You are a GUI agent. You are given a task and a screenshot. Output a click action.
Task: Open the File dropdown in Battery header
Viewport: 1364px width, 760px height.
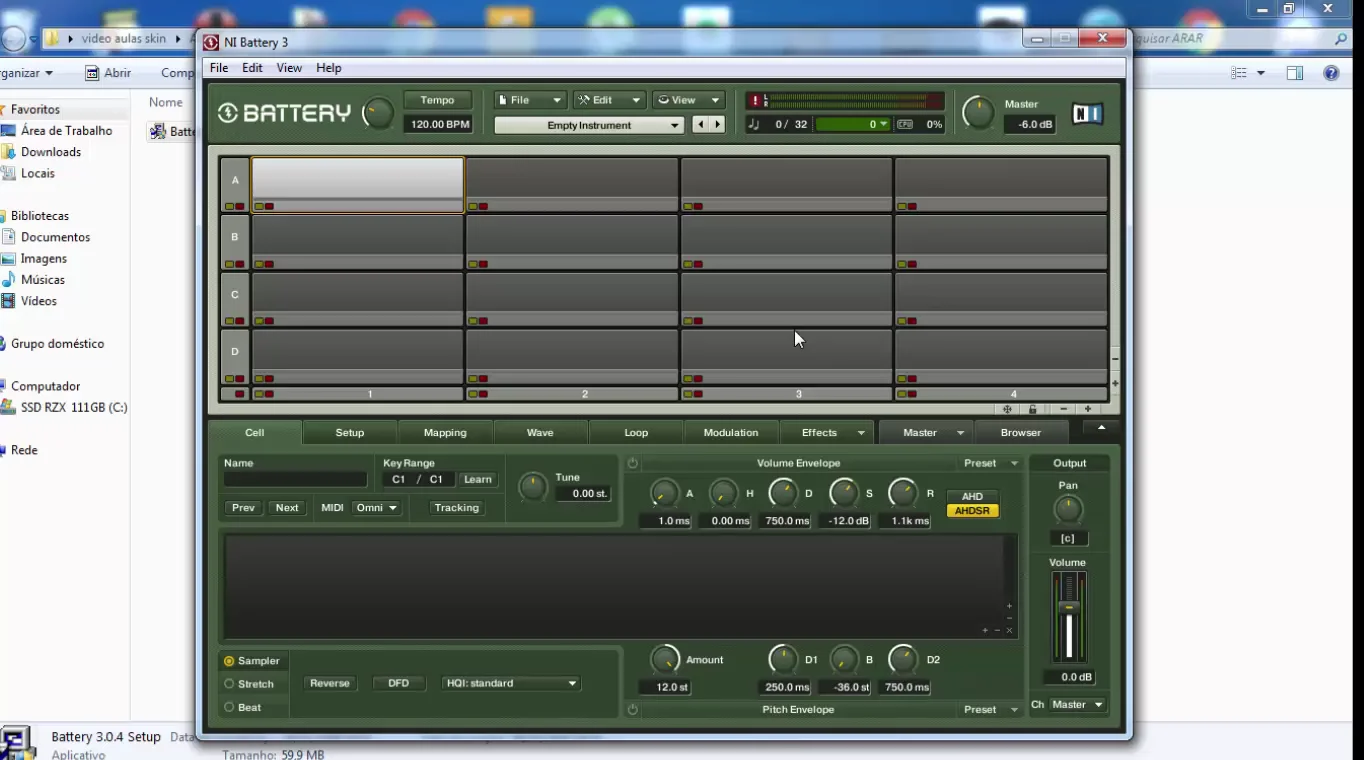coord(530,100)
